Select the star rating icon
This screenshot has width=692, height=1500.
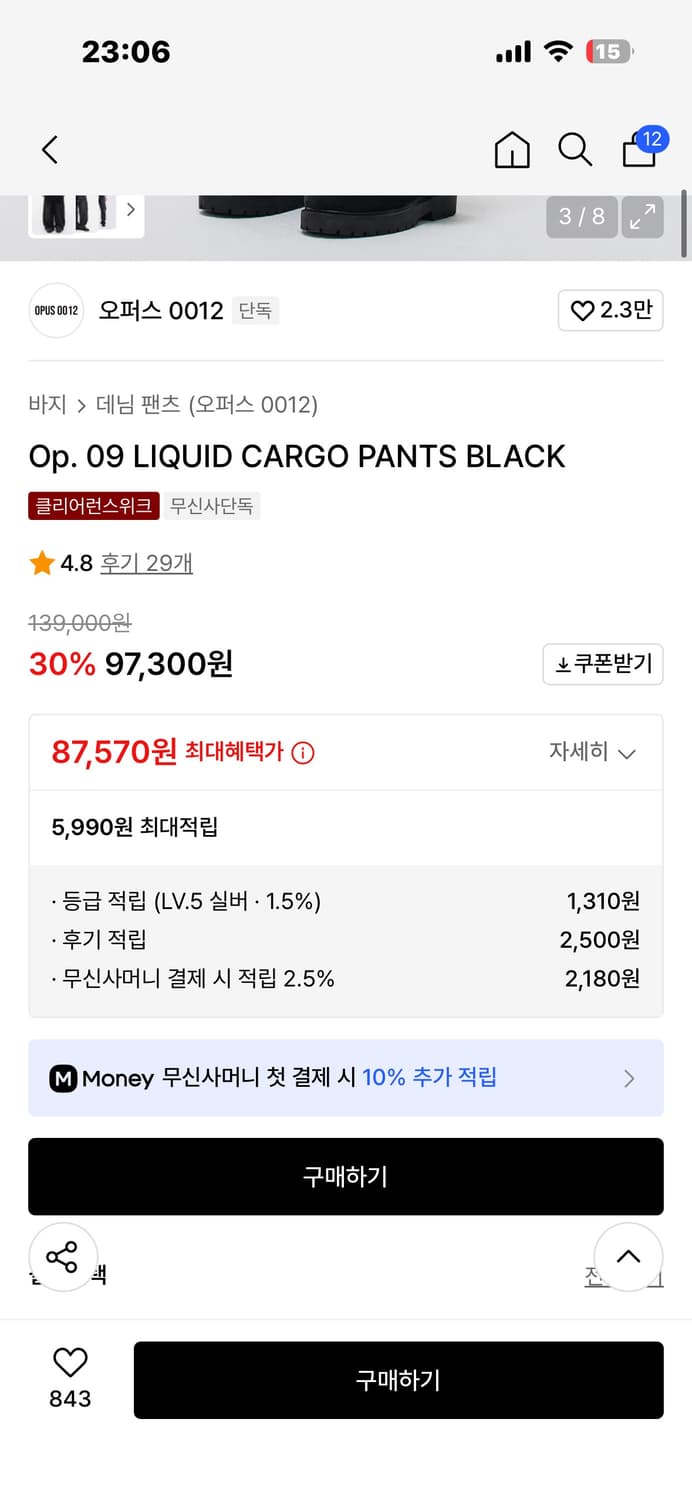pyautogui.click(x=39, y=562)
